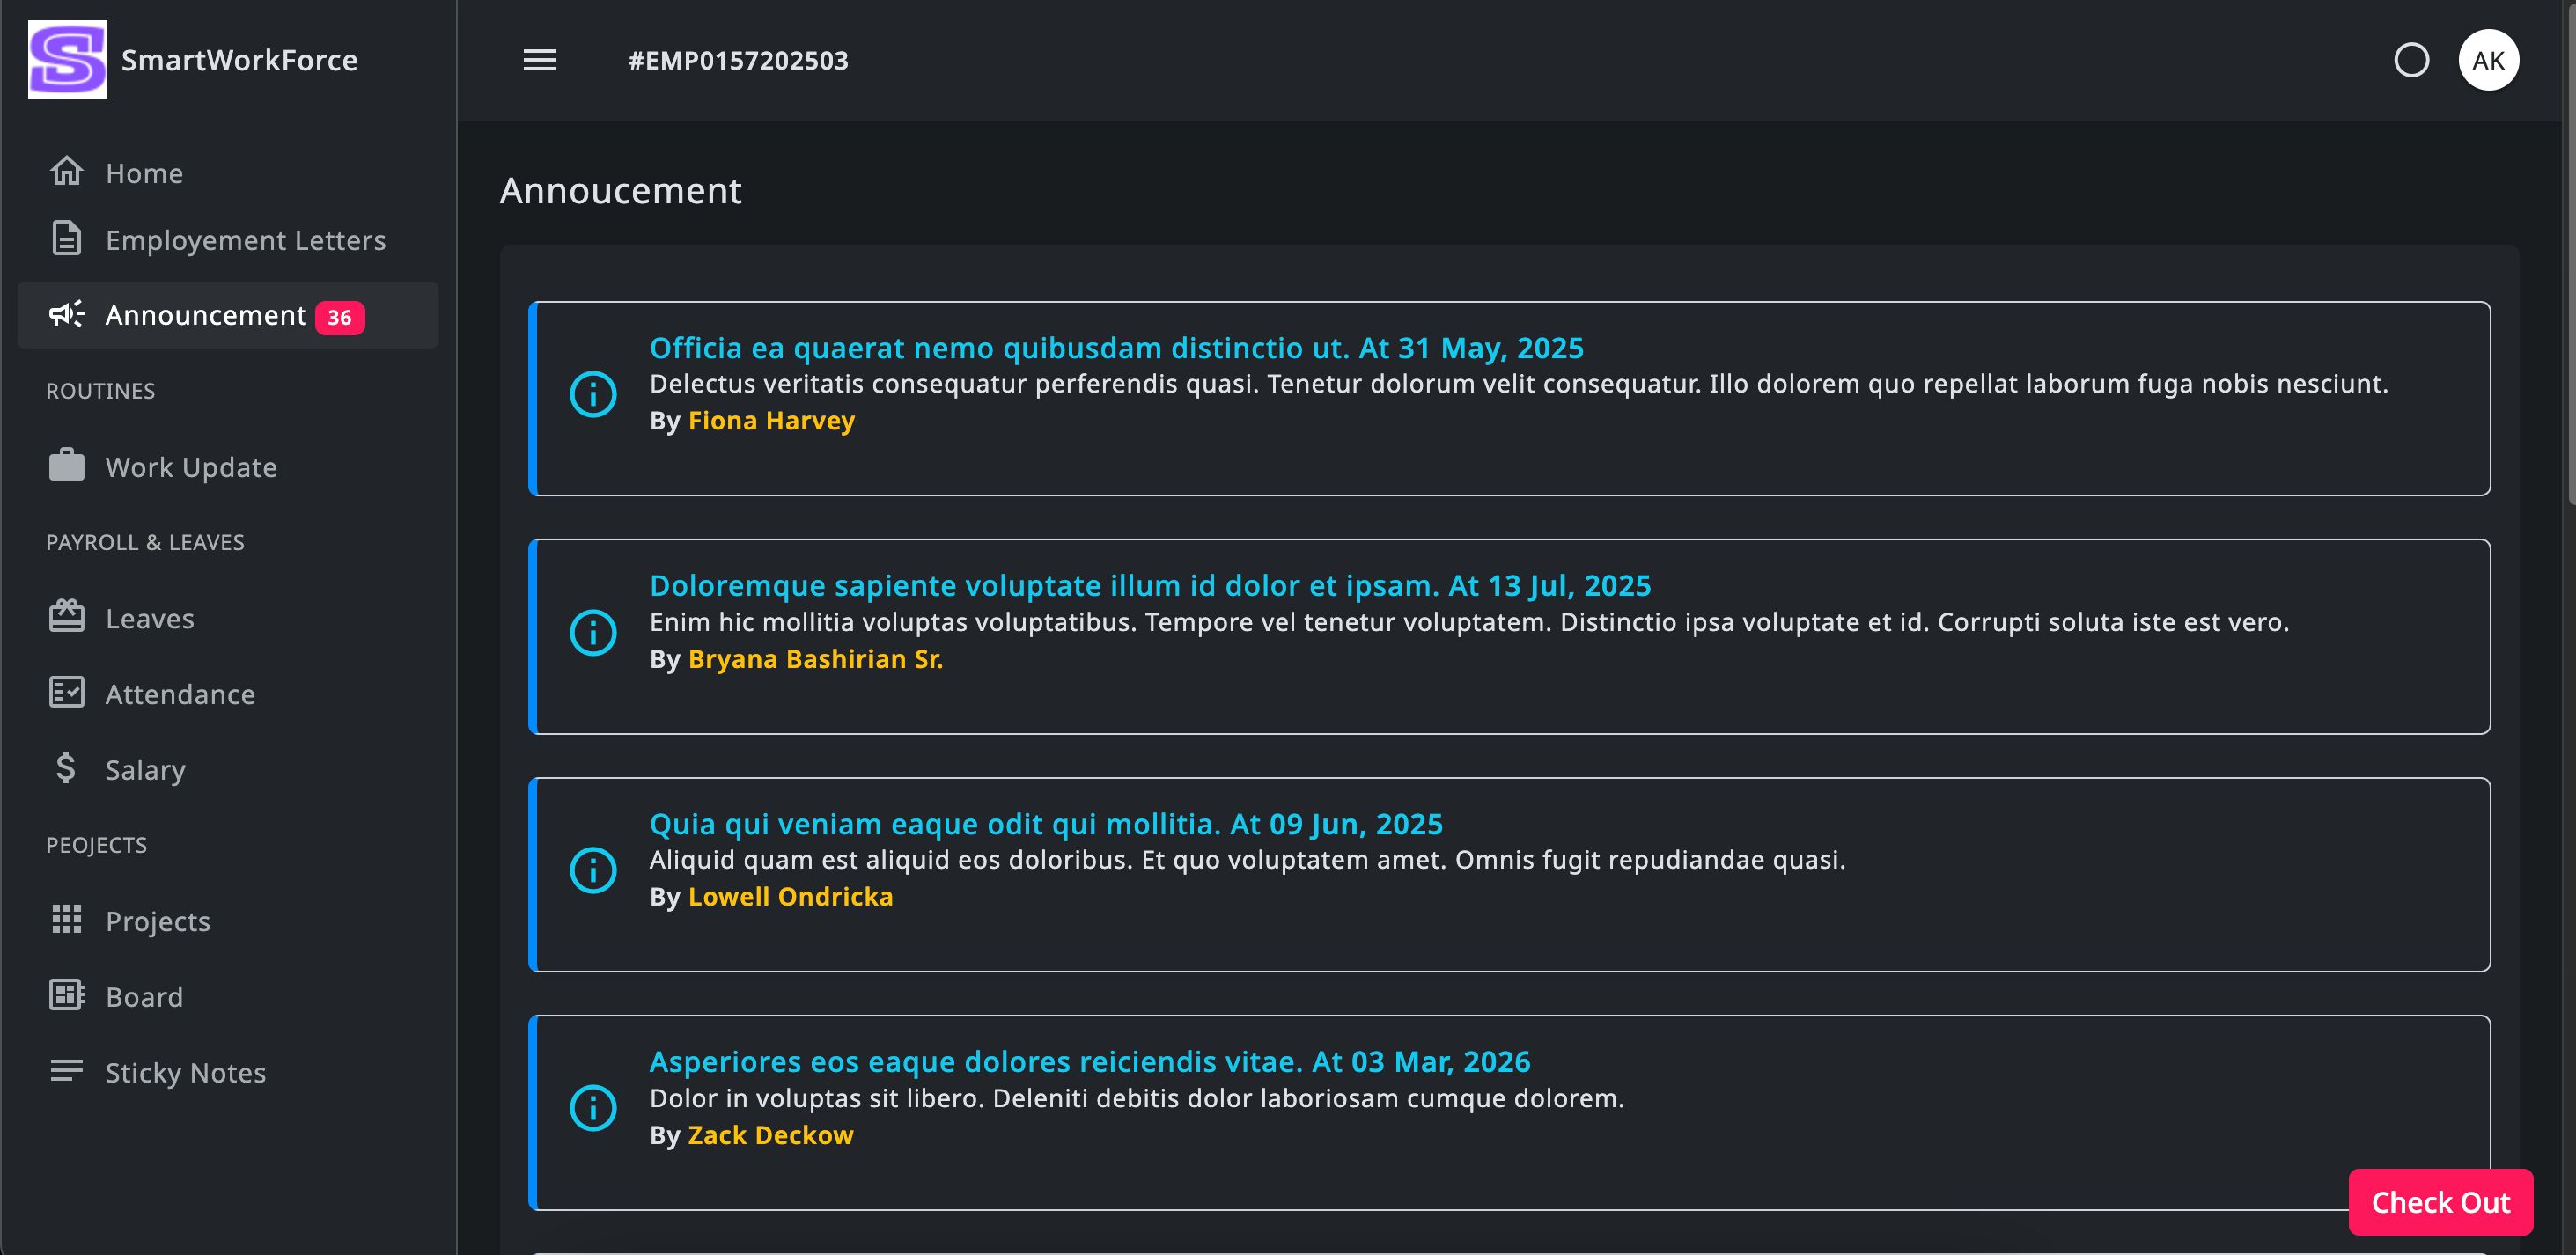Click info icon on Quia qui veniam announcement
Image resolution: width=2576 pixels, height=1255 pixels.
tap(593, 870)
